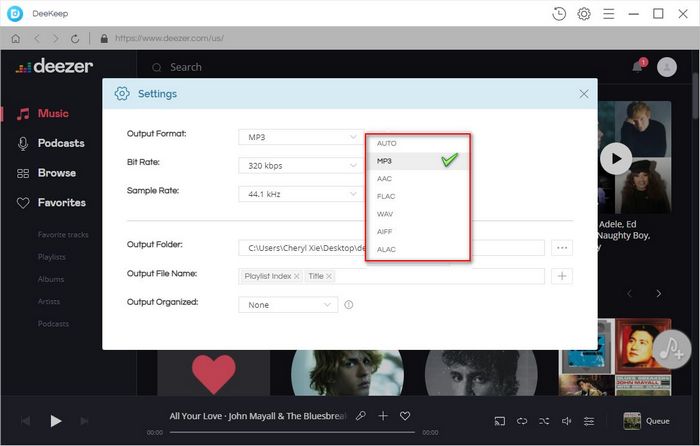
Task: Expand the Output Format dropdown
Action: tap(301, 137)
